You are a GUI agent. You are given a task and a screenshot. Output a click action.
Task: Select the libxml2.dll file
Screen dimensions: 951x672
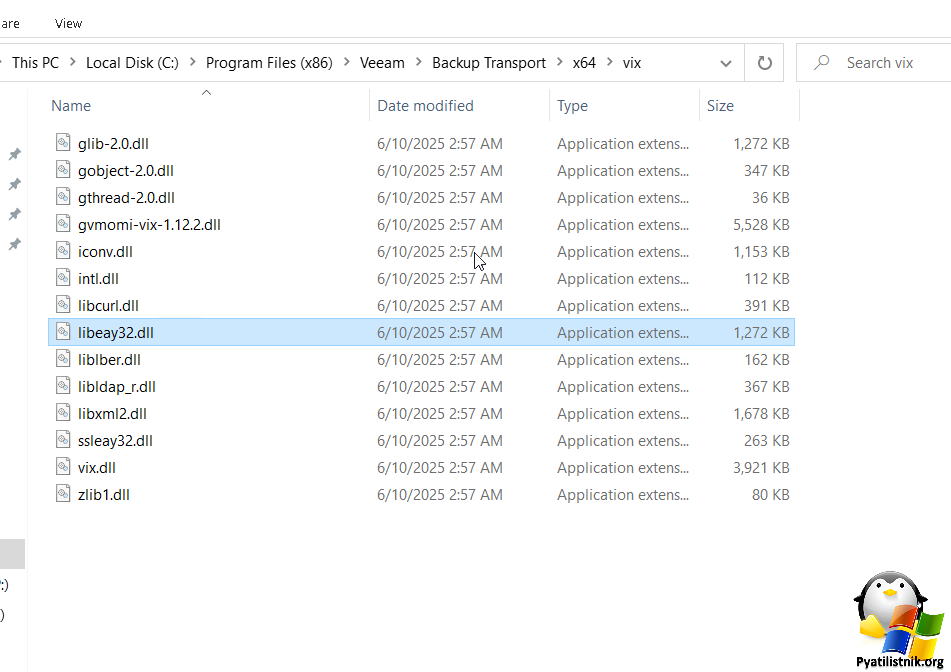113,413
